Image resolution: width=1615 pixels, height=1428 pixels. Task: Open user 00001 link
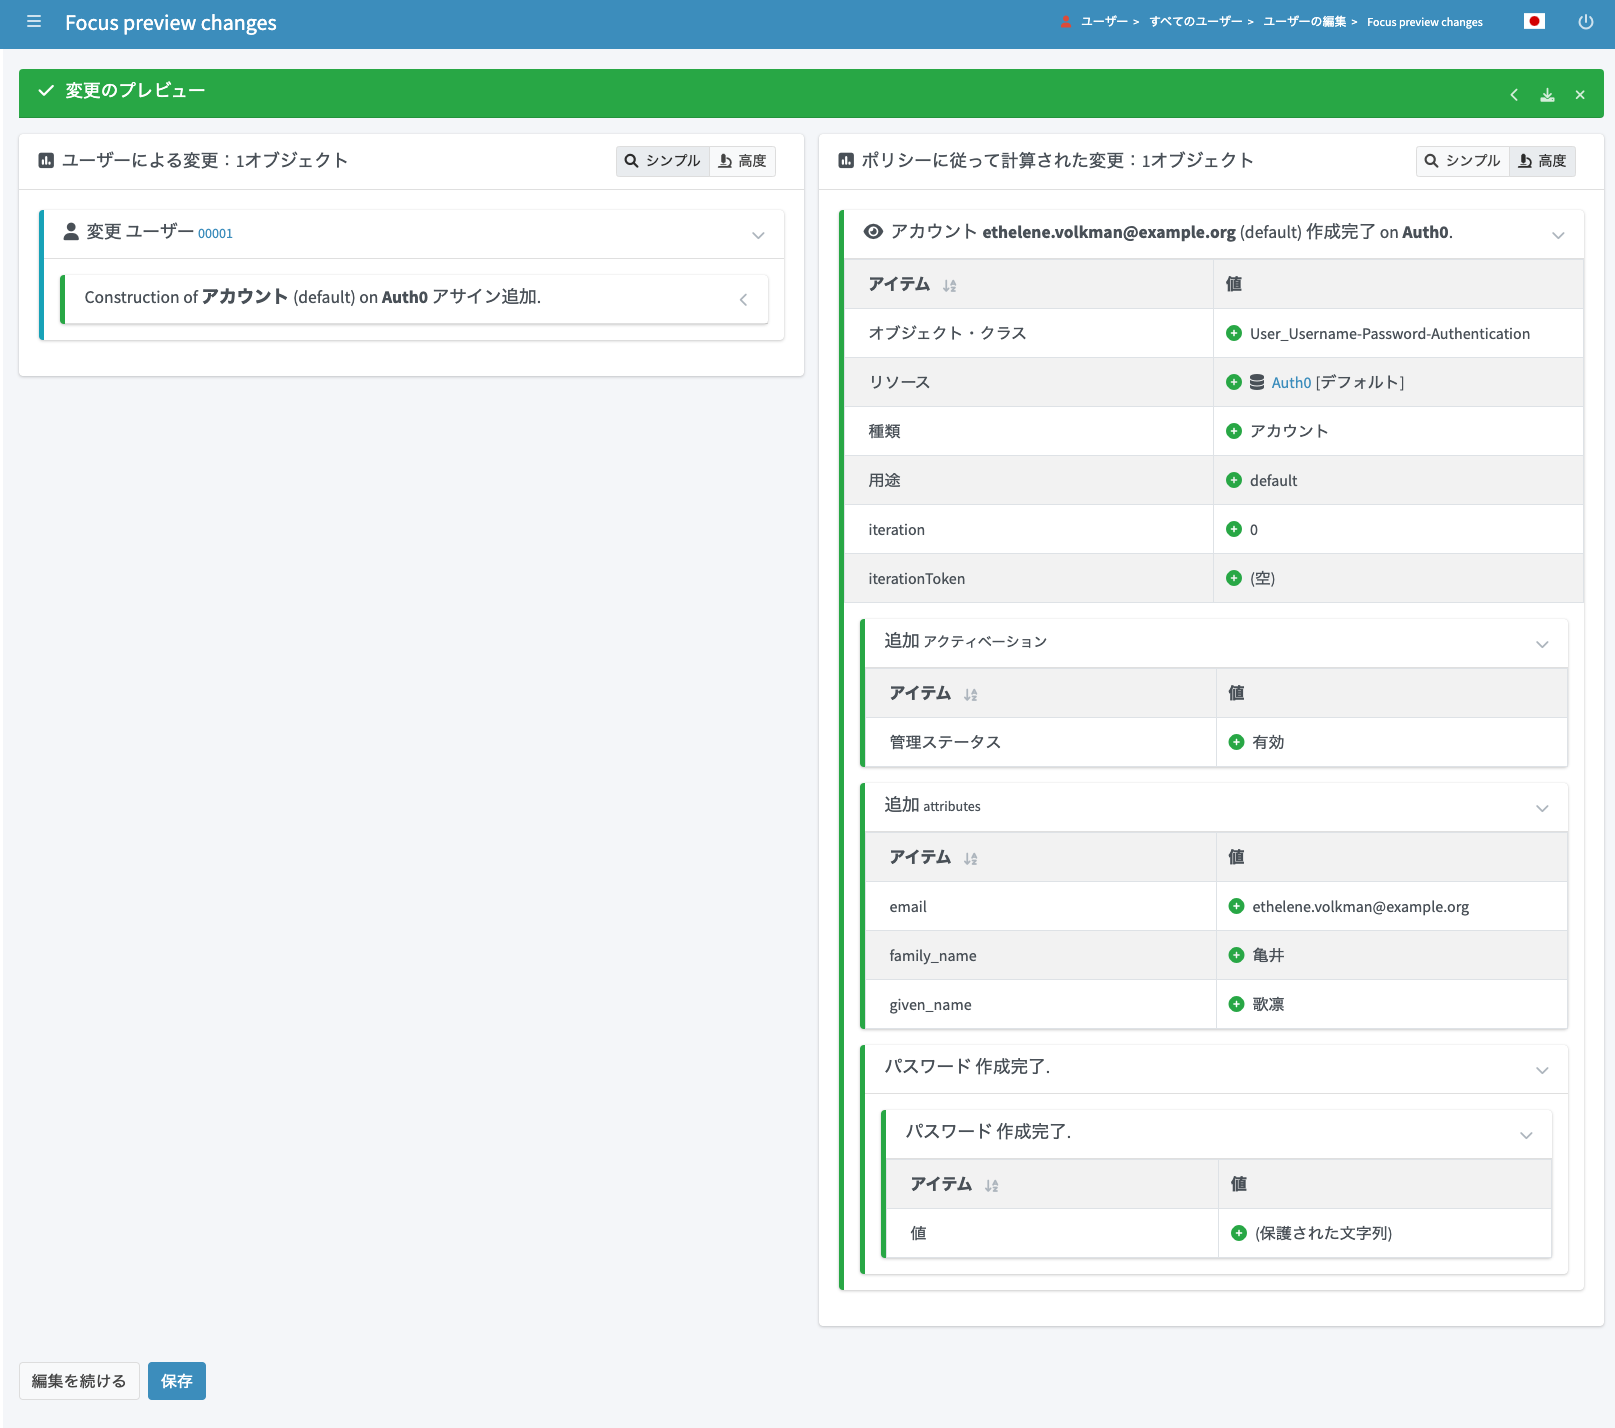click(x=215, y=233)
